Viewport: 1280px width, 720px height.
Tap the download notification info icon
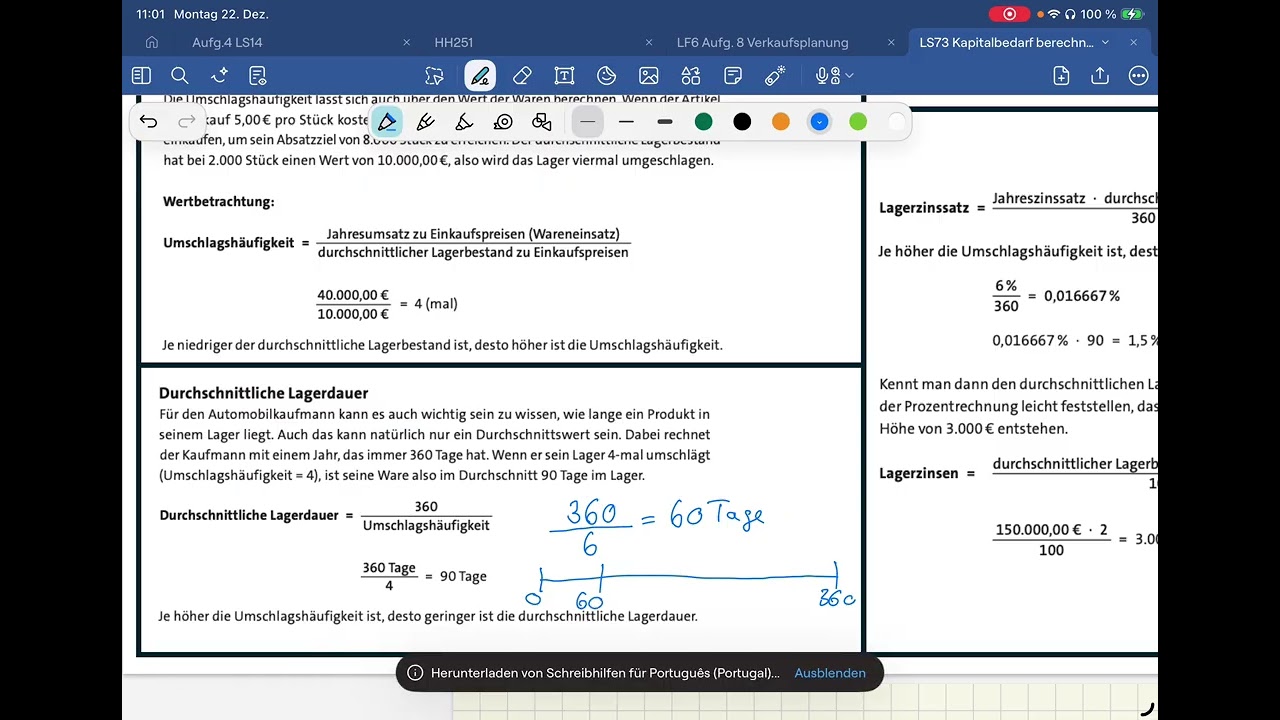pyautogui.click(x=415, y=673)
